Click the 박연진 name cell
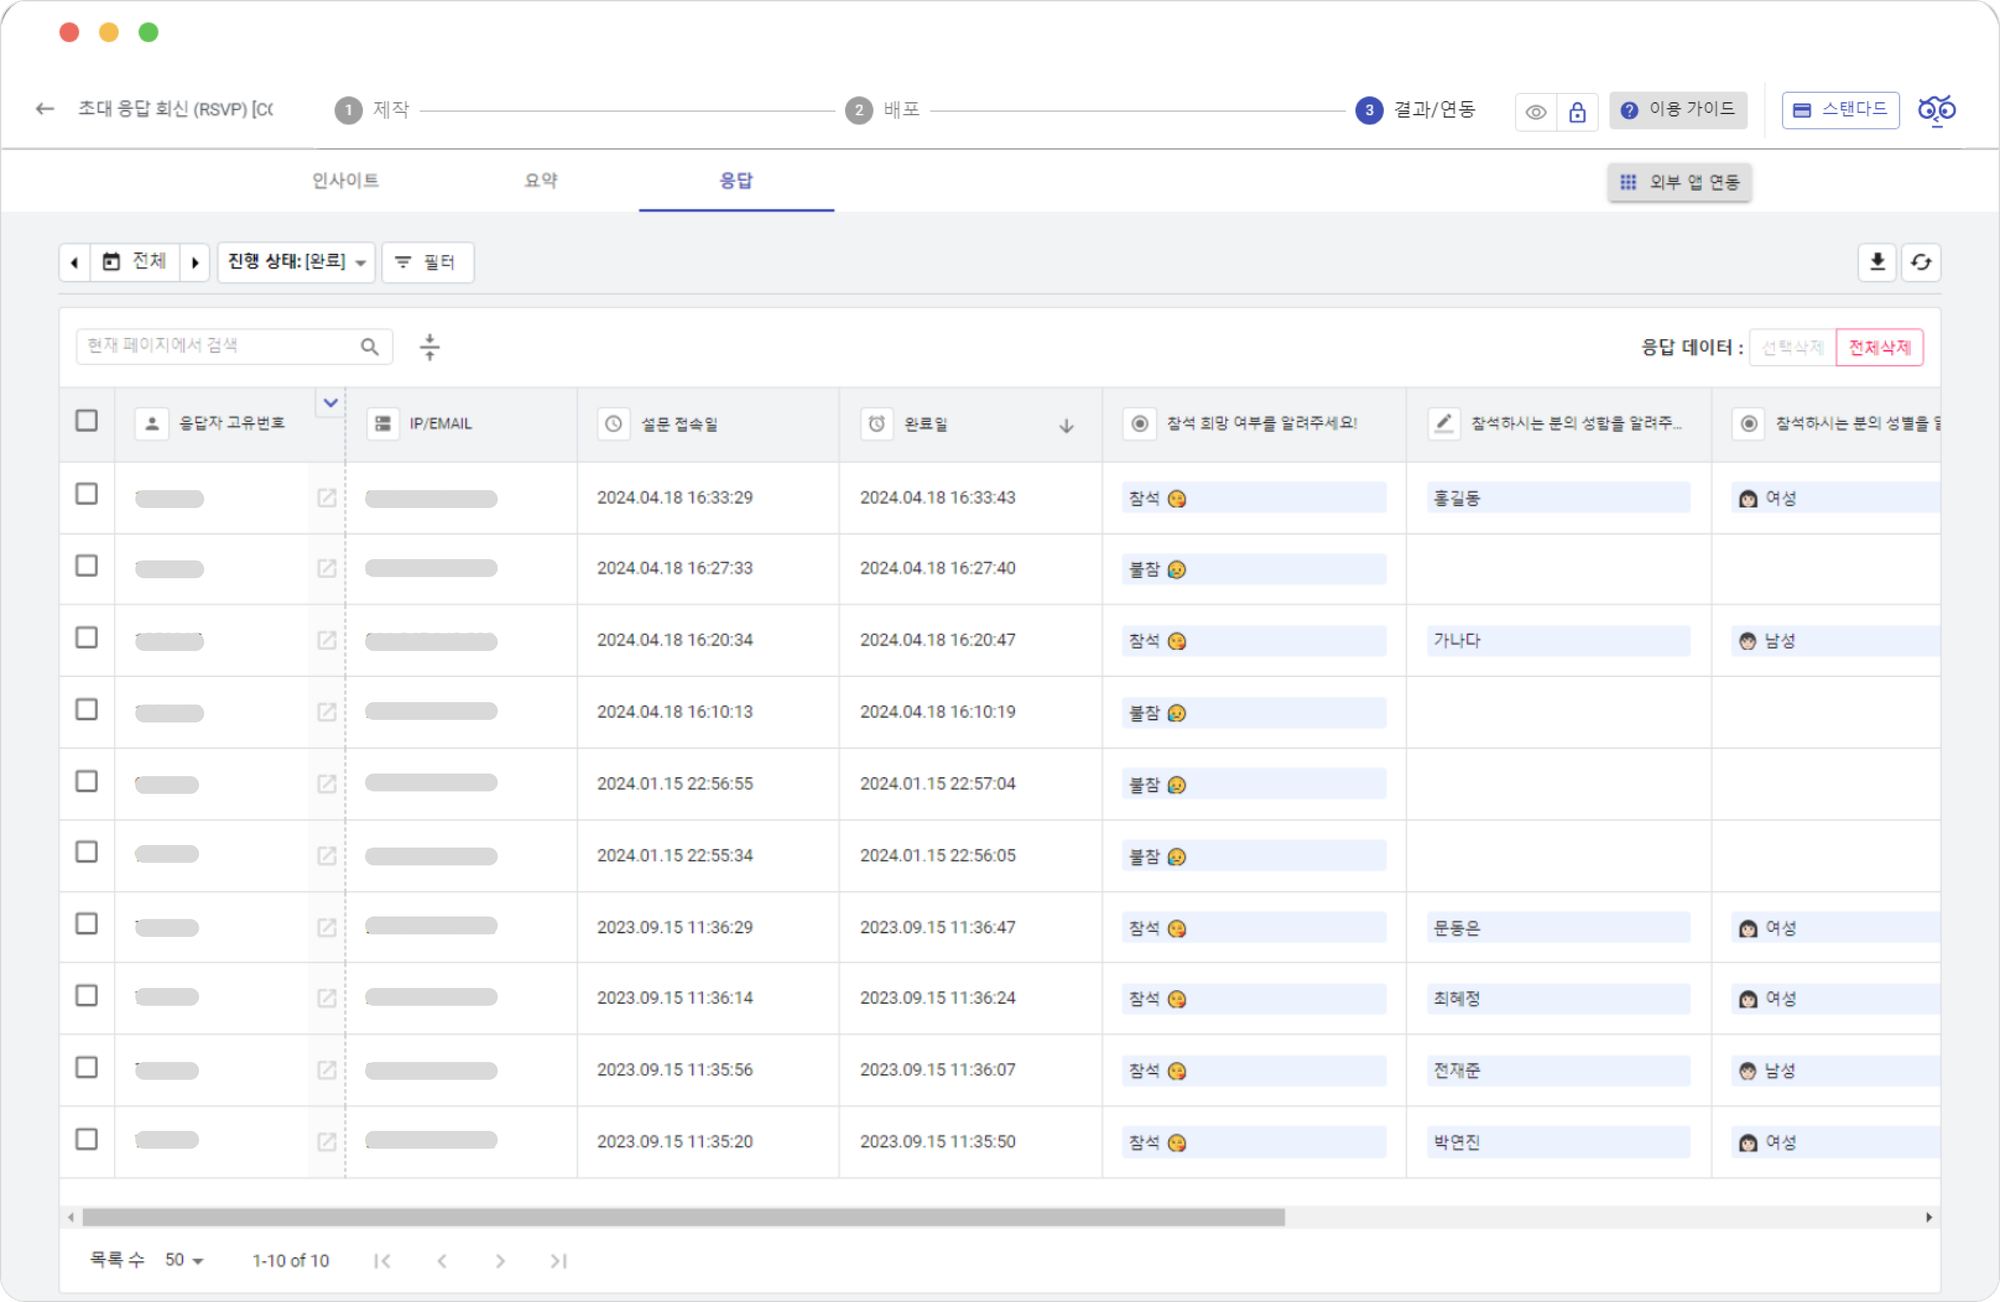This screenshot has height=1302, width=2000. coord(1558,1142)
